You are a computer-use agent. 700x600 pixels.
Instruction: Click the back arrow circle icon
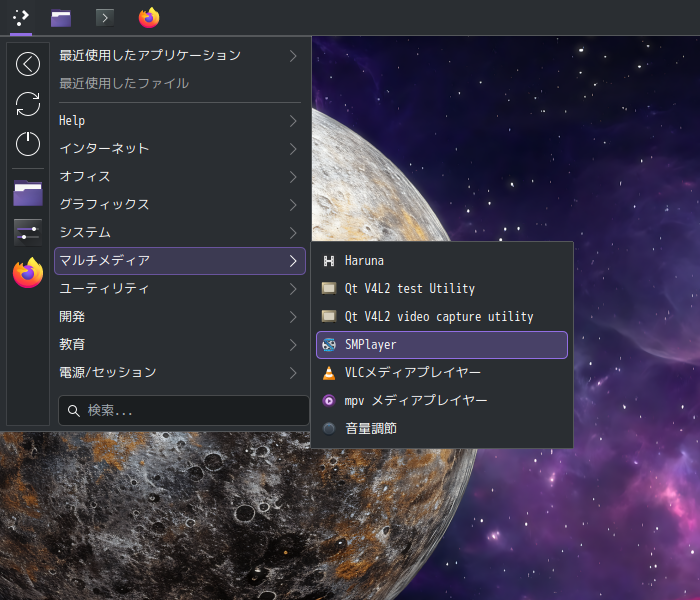[28, 64]
